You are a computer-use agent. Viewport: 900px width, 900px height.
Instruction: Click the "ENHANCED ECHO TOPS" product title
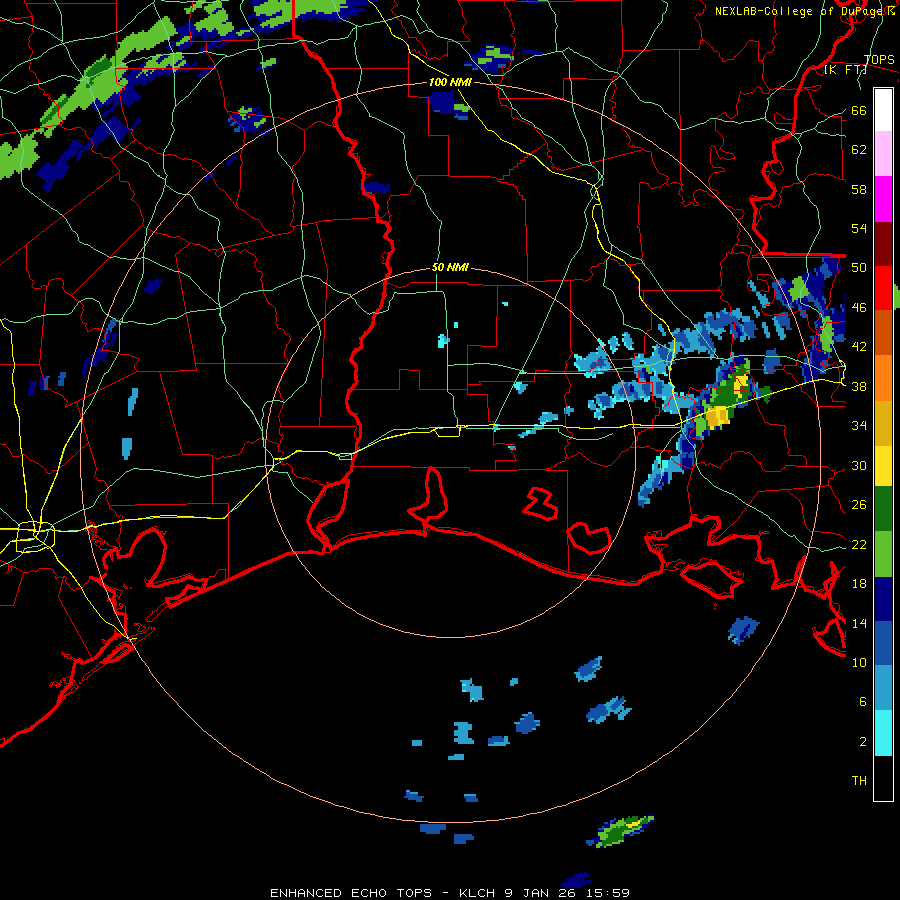click(x=351, y=893)
